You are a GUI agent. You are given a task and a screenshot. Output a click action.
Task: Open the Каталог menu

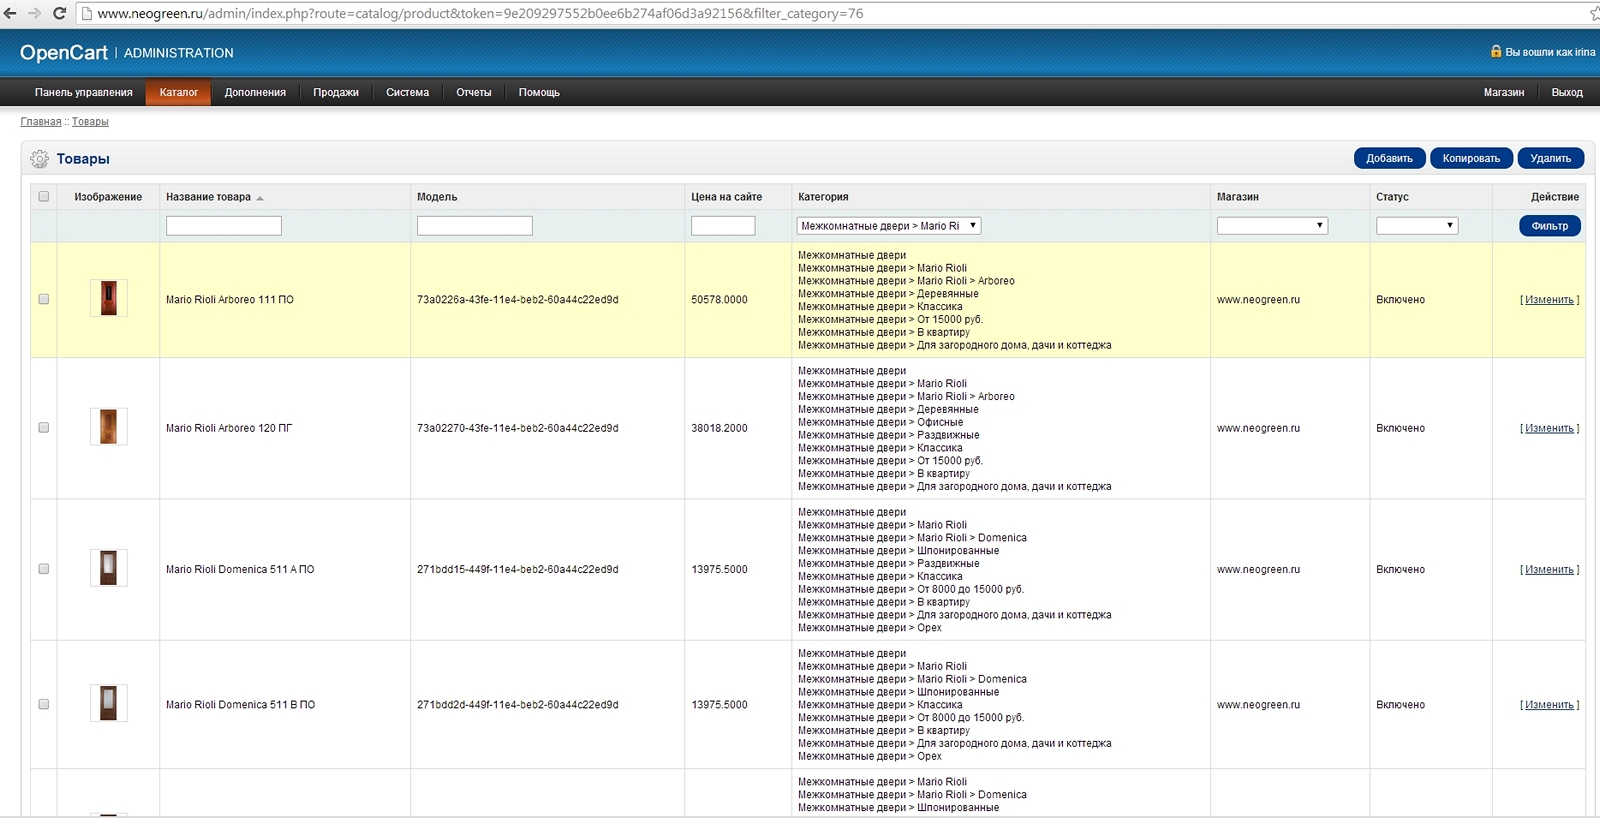(x=179, y=92)
